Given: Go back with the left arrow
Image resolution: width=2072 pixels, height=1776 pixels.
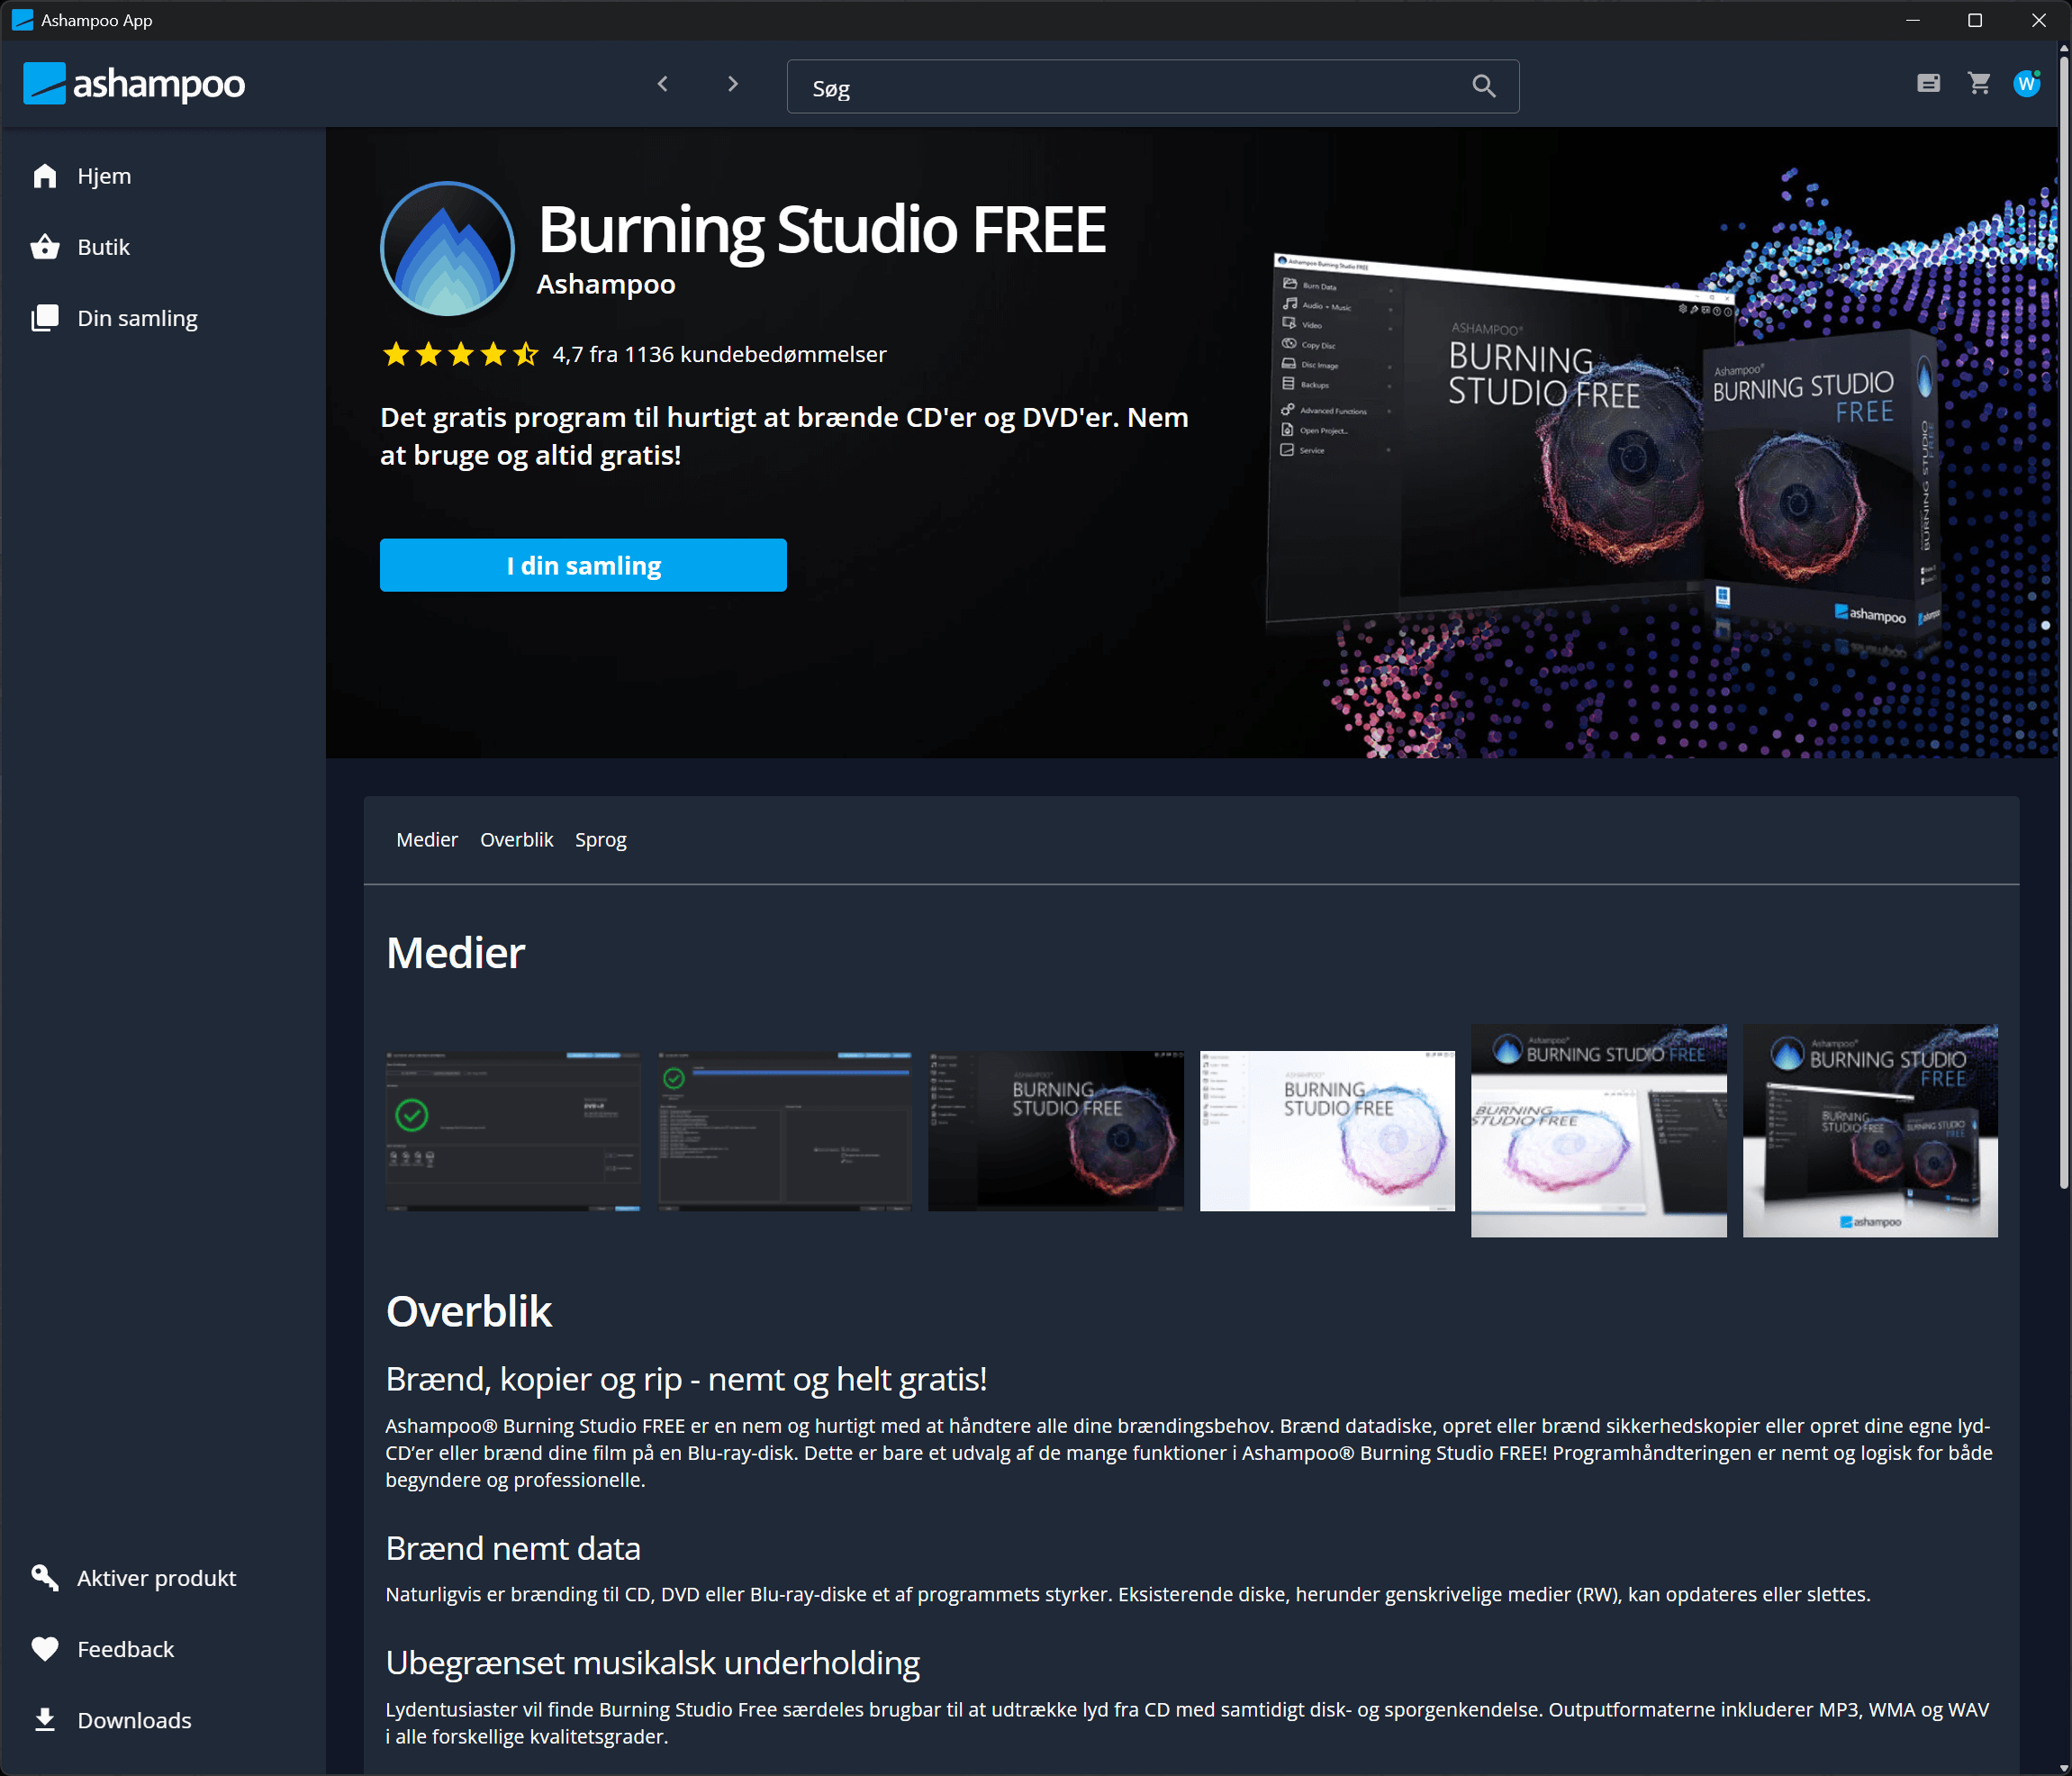Looking at the screenshot, I should (x=663, y=84).
